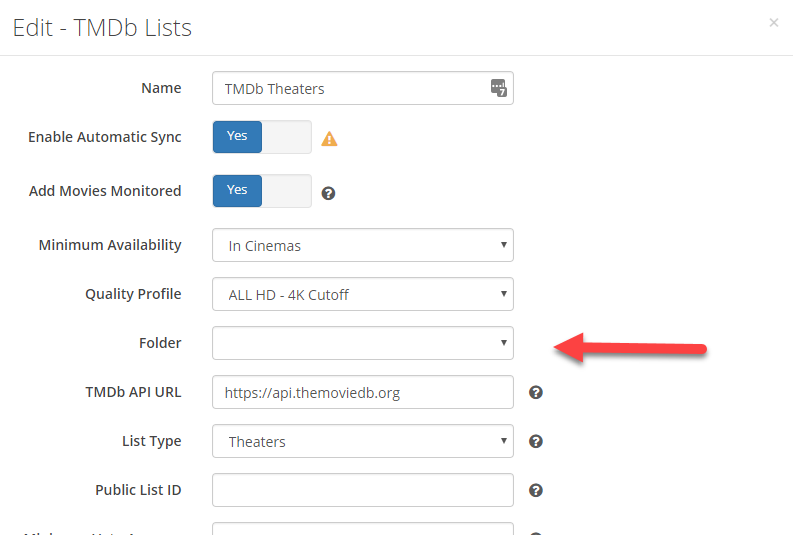
Task: Click the help icon next to TMDb API URL
Action: (536, 392)
